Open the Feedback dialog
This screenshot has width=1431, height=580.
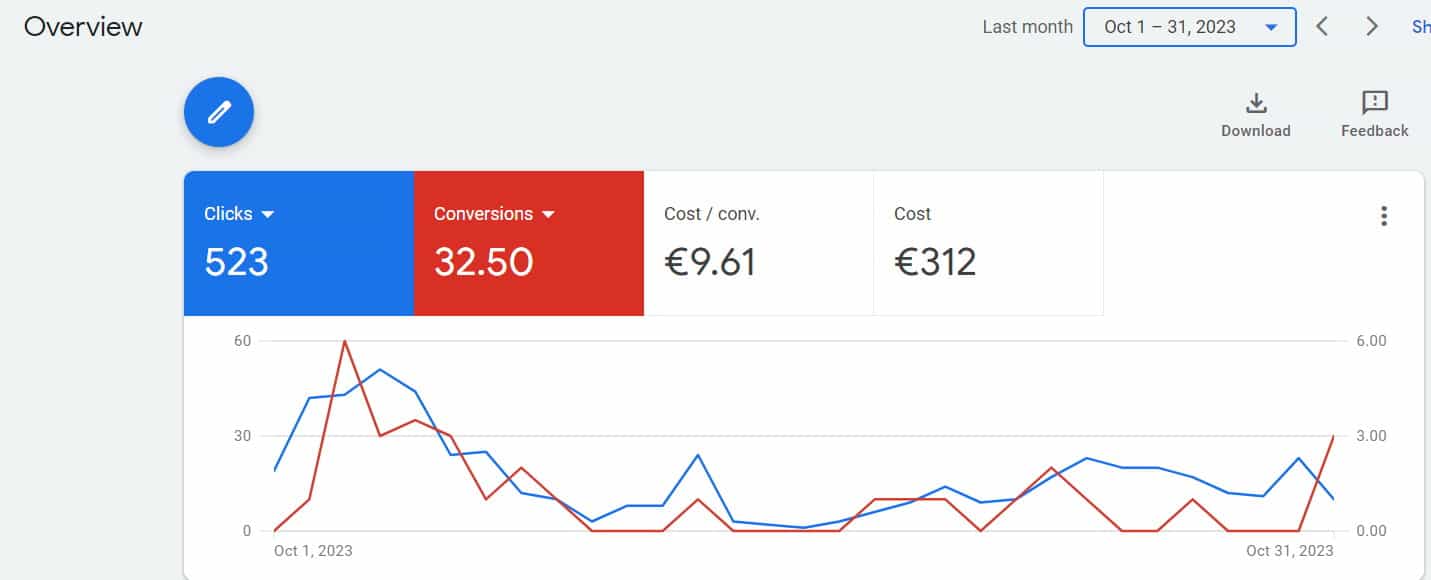pyautogui.click(x=1374, y=115)
